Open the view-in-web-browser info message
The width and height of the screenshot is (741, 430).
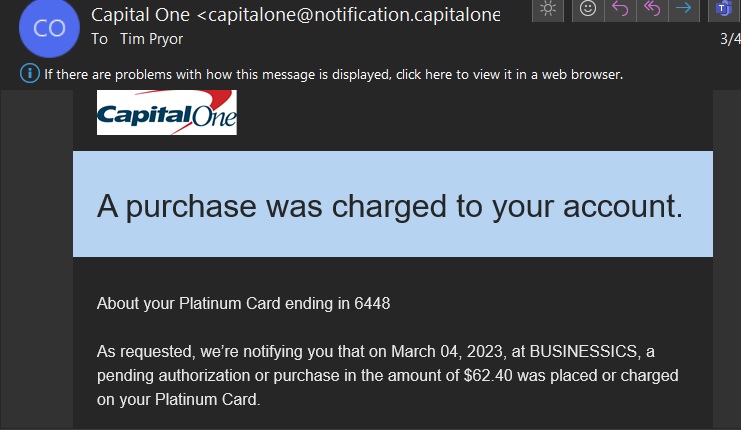[334, 75]
